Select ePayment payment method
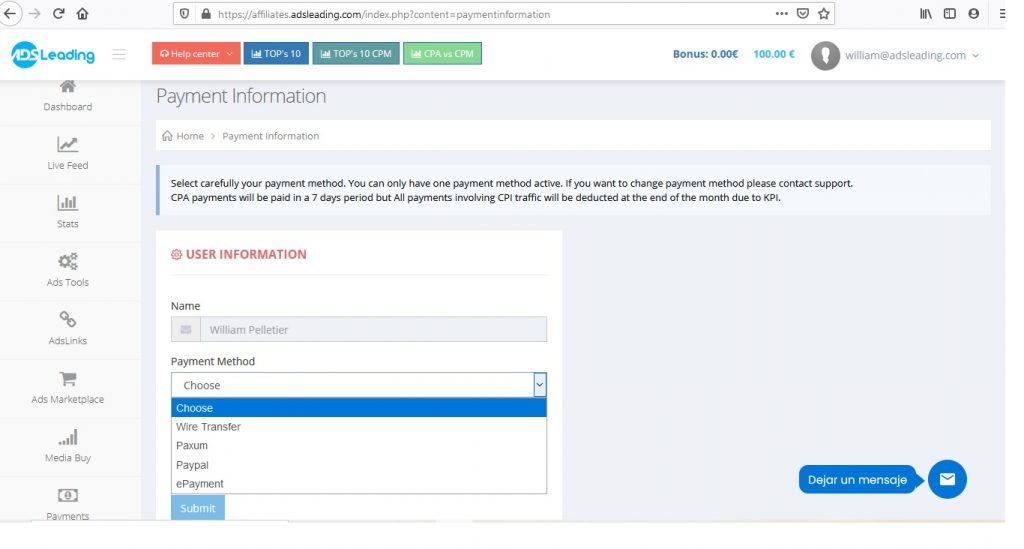This screenshot has height=549, width=1024. [x=359, y=484]
